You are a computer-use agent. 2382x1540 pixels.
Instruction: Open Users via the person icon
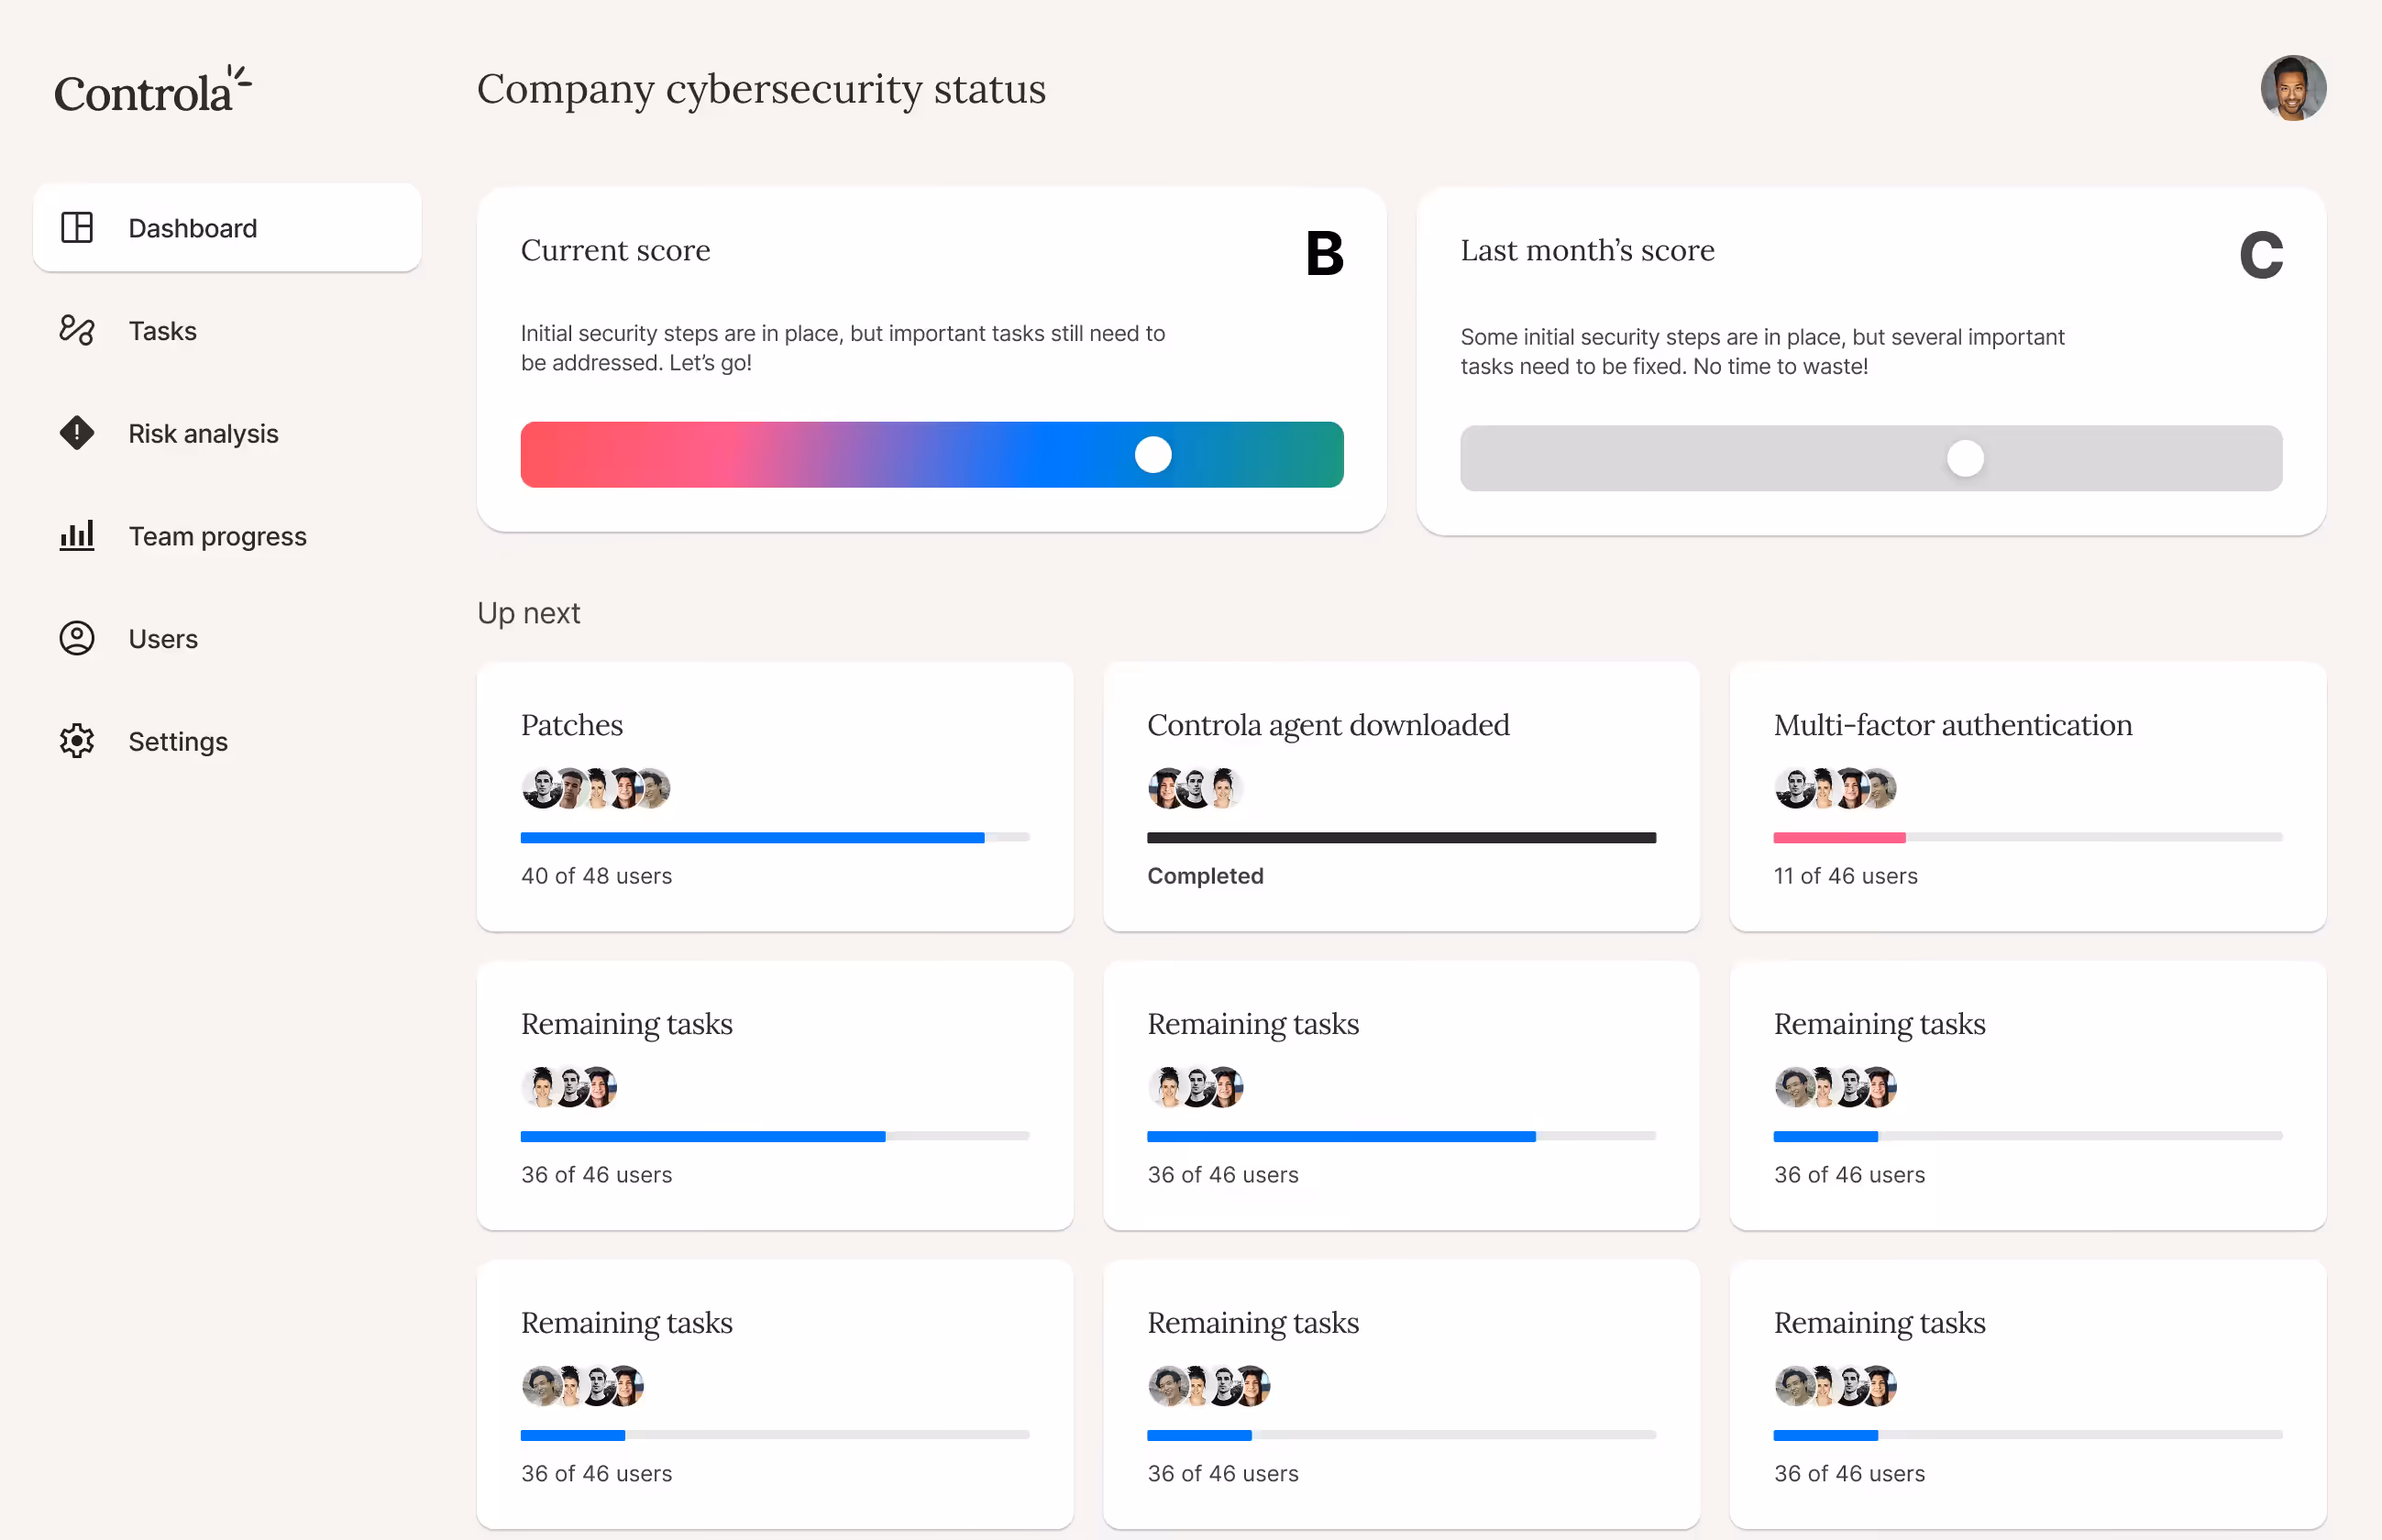click(x=77, y=638)
